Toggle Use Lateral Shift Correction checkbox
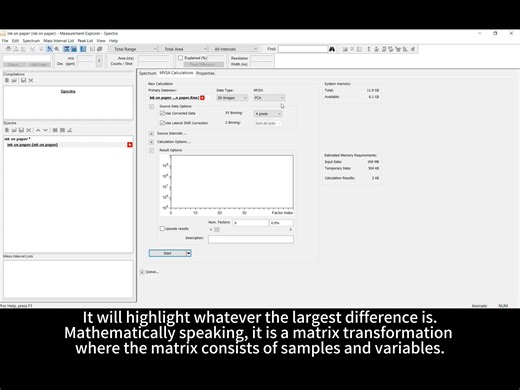Image resolution: width=520 pixels, height=390 pixels. point(162,123)
